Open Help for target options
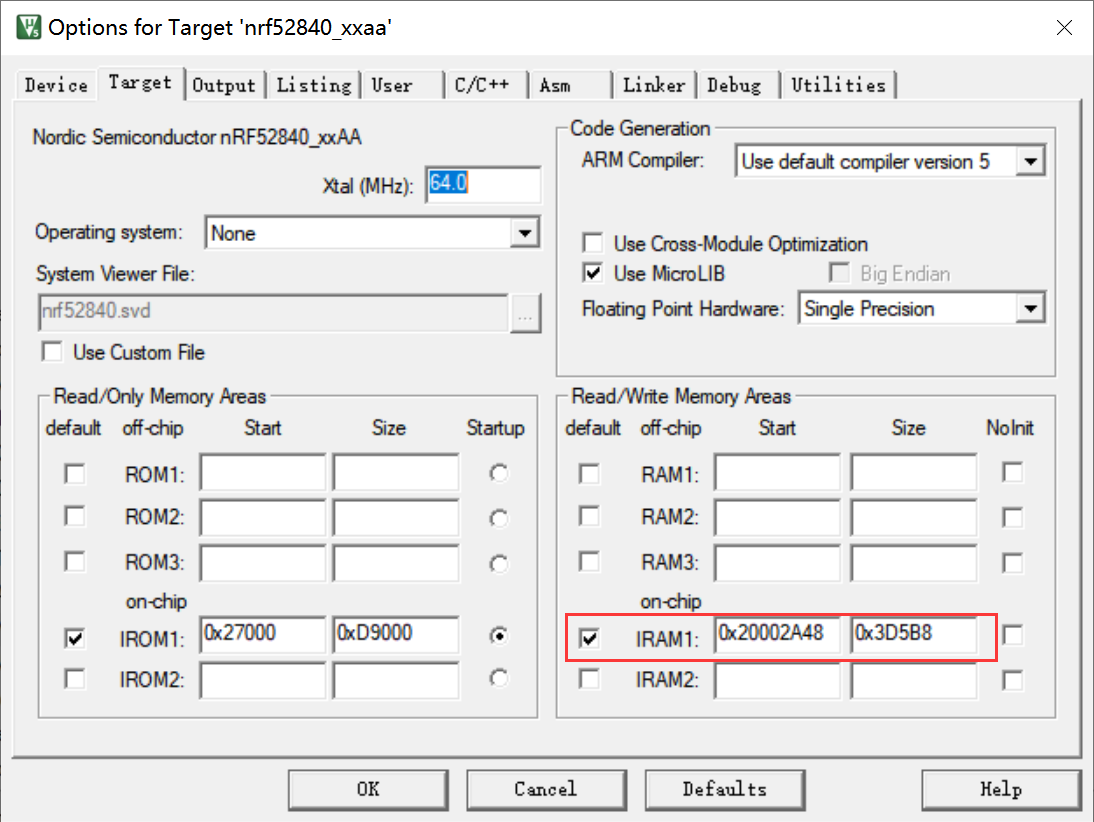The image size is (1094, 822). point(1001,789)
